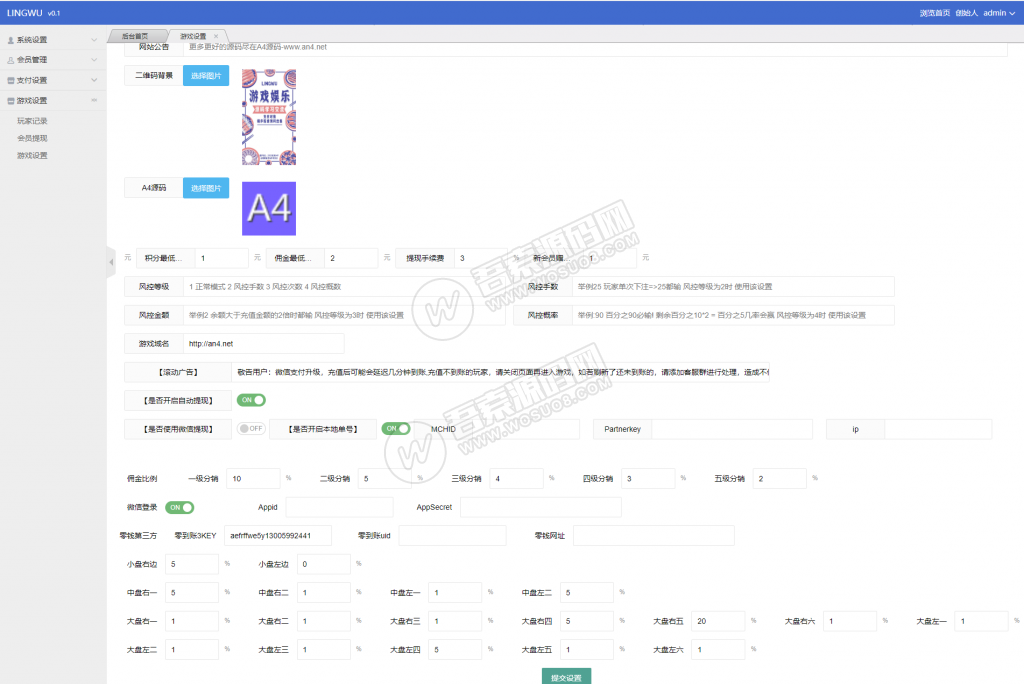
Task: Toggle the 是否开启自动提现 switch
Action: tap(251, 400)
